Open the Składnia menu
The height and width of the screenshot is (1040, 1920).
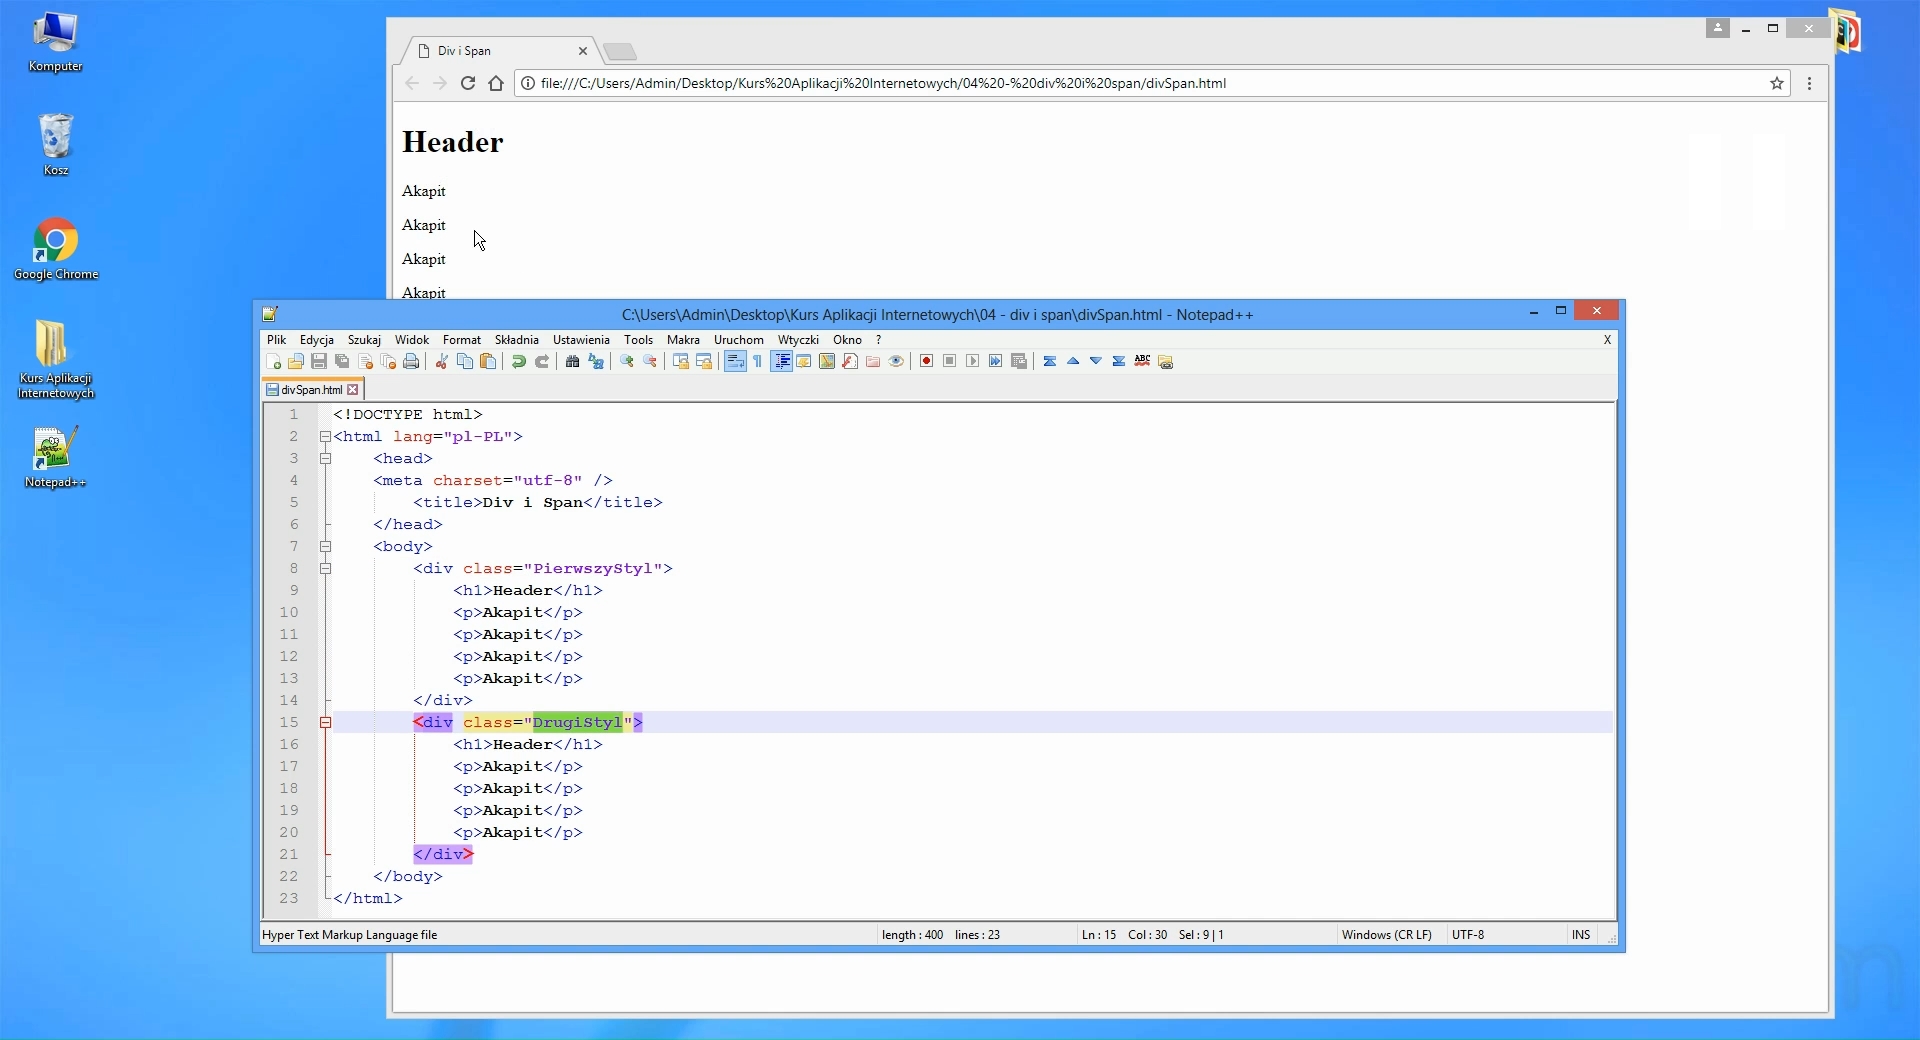point(516,340)
